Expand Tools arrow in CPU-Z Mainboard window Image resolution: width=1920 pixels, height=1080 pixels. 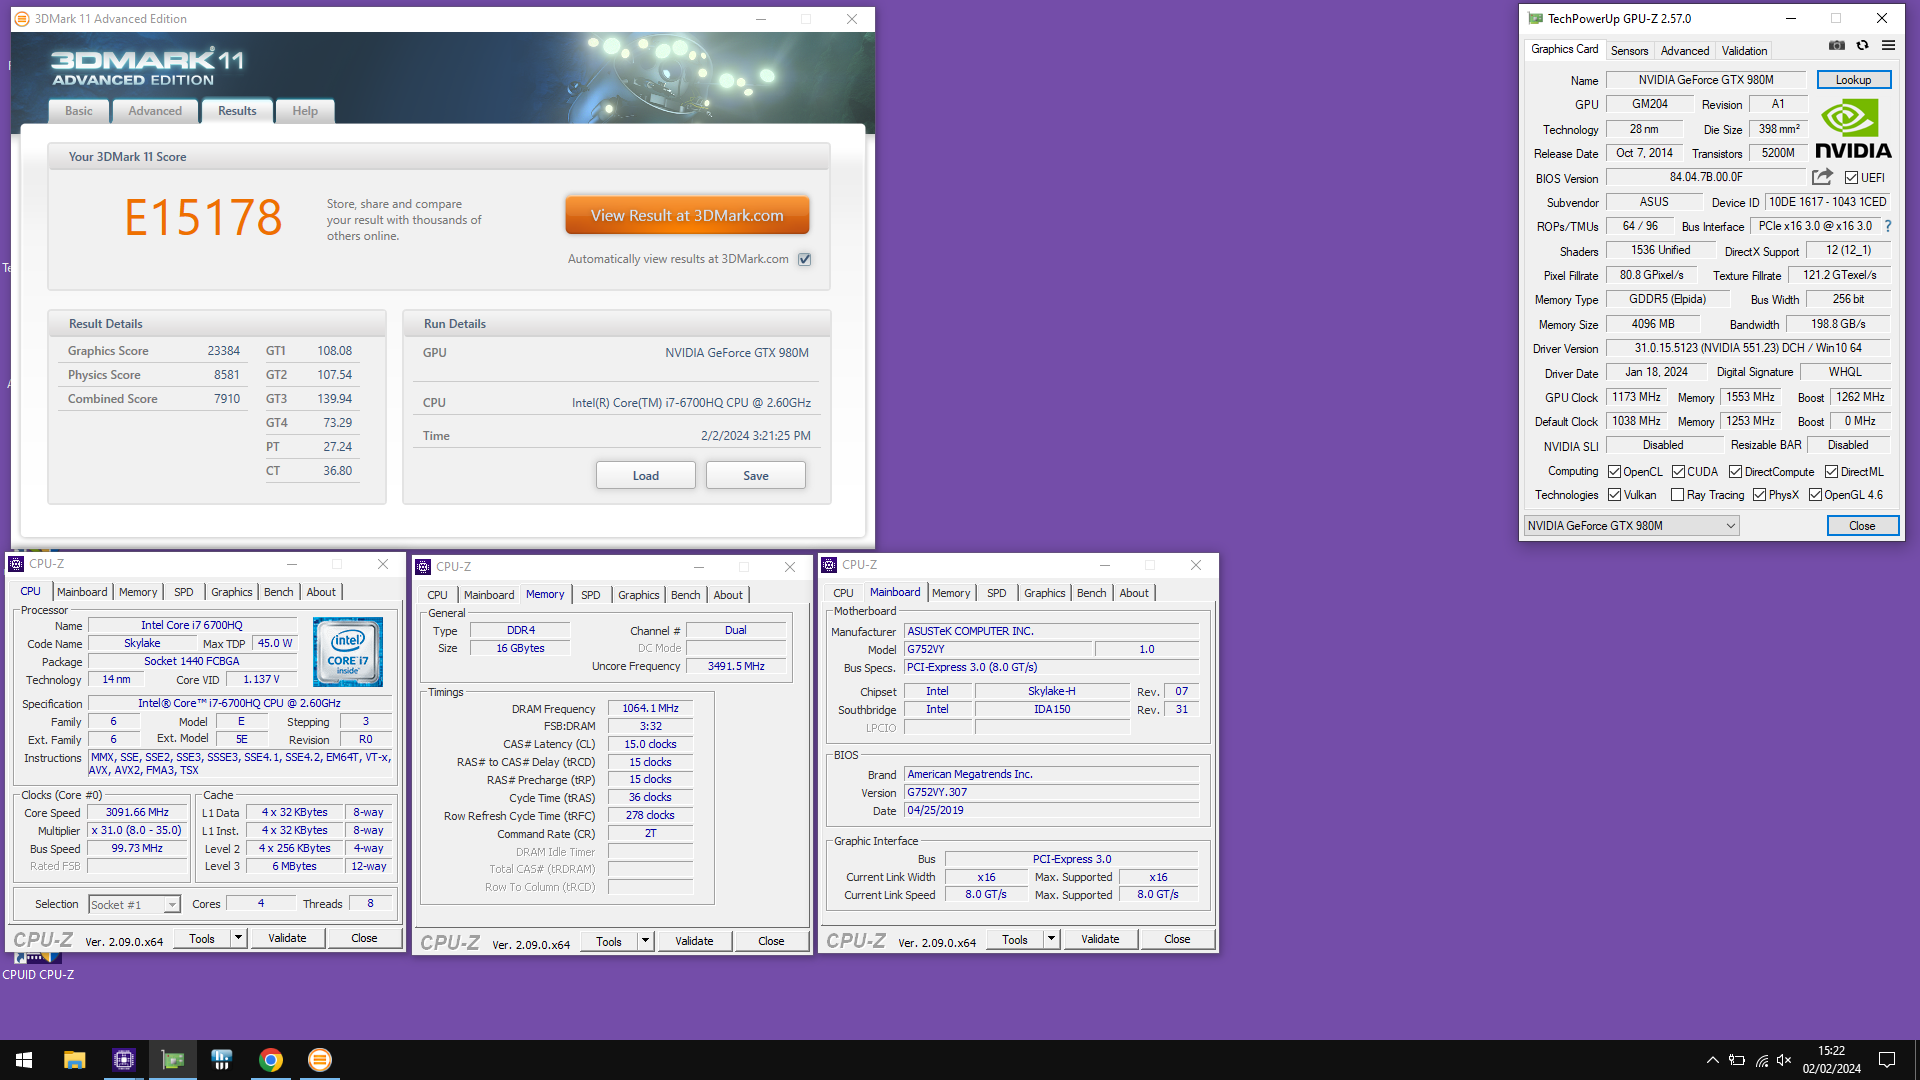pyautogui.click(x=1052, y=939)
